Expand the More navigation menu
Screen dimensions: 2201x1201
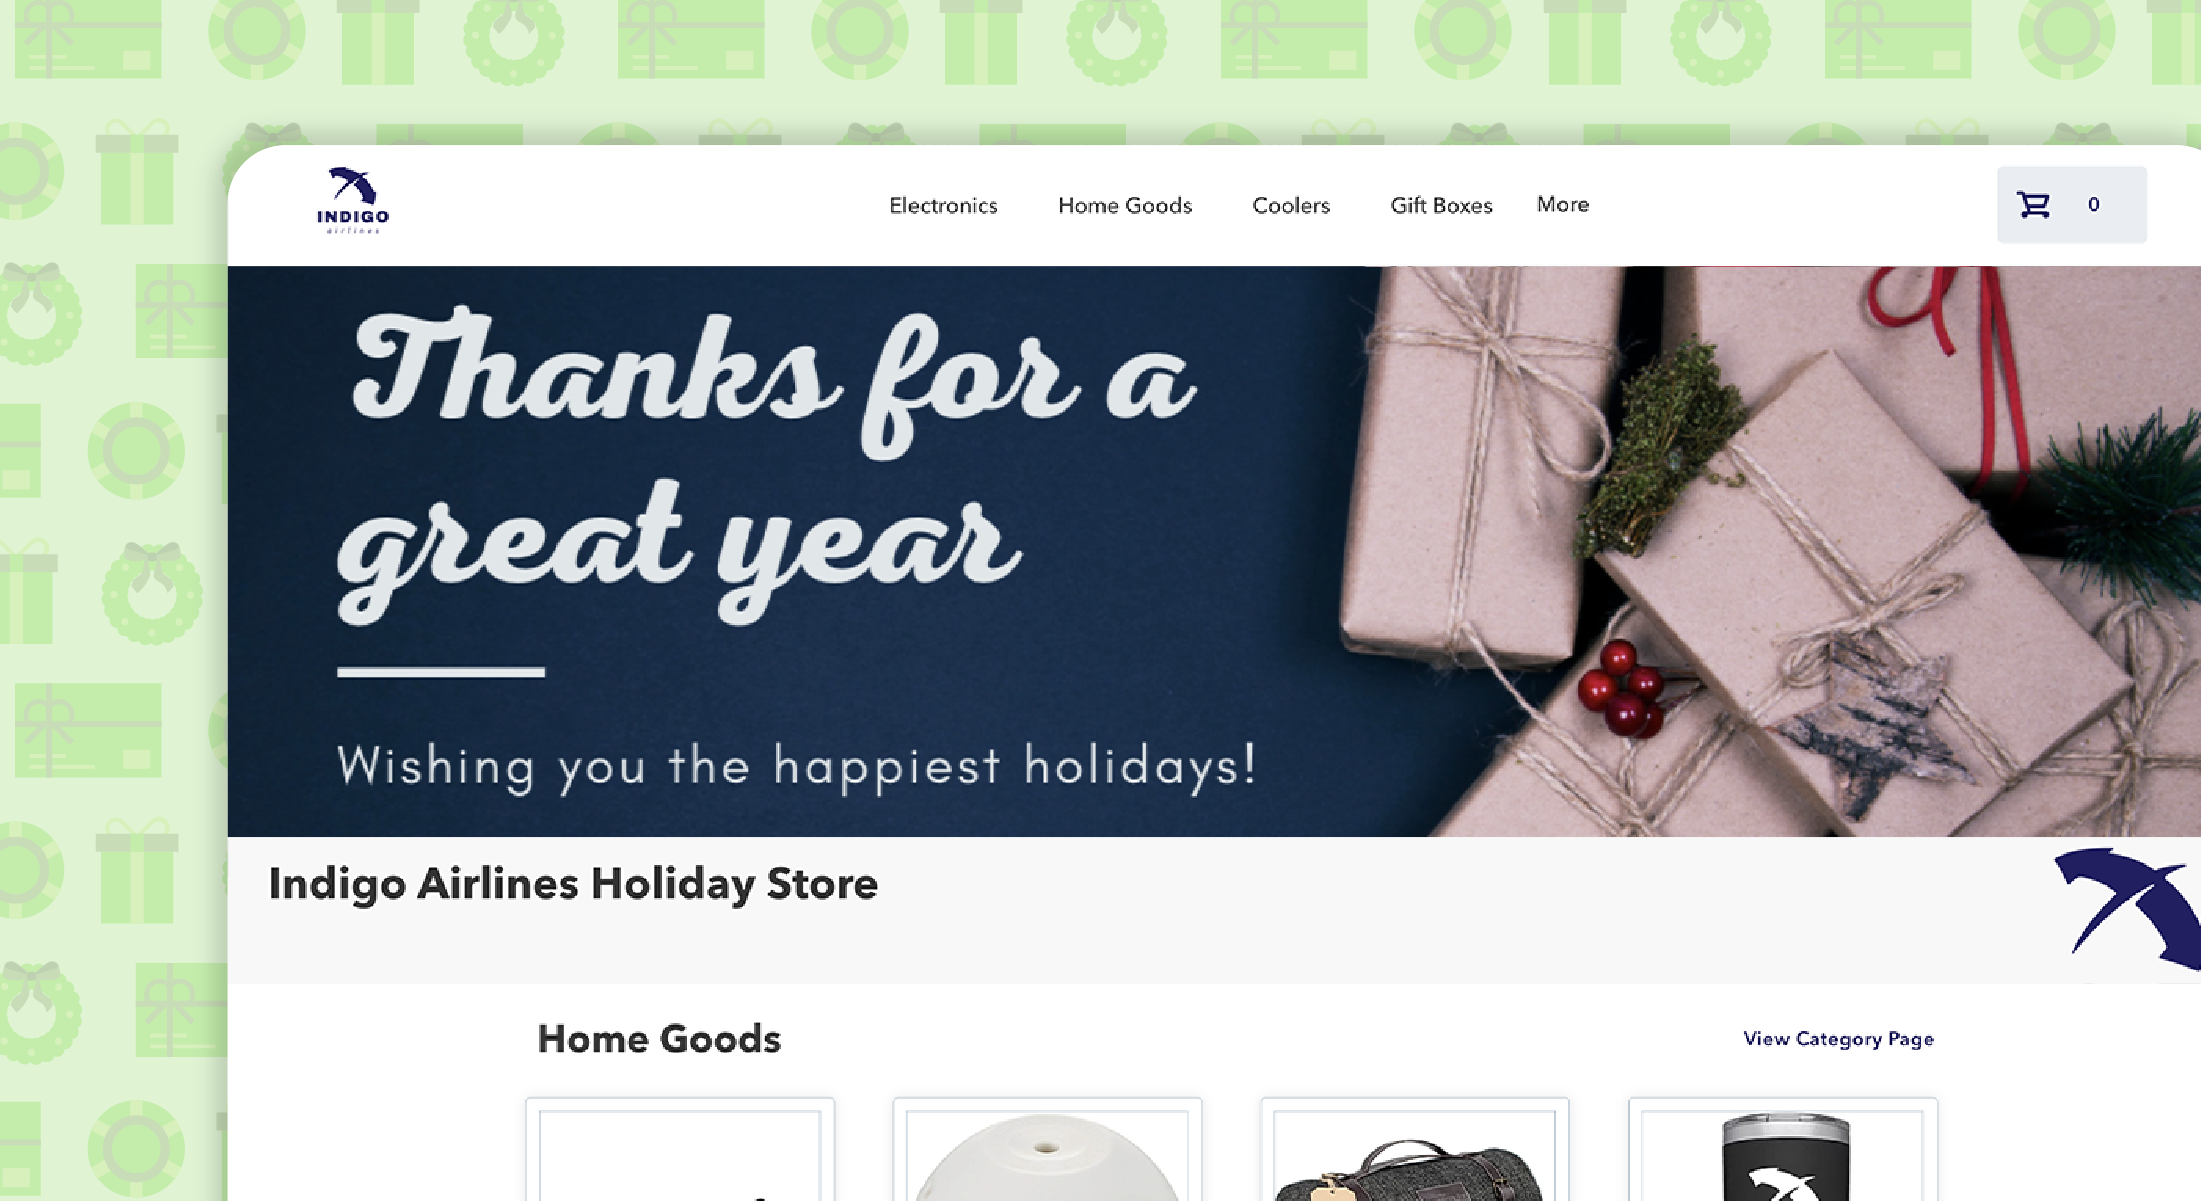pos(1563,204)
